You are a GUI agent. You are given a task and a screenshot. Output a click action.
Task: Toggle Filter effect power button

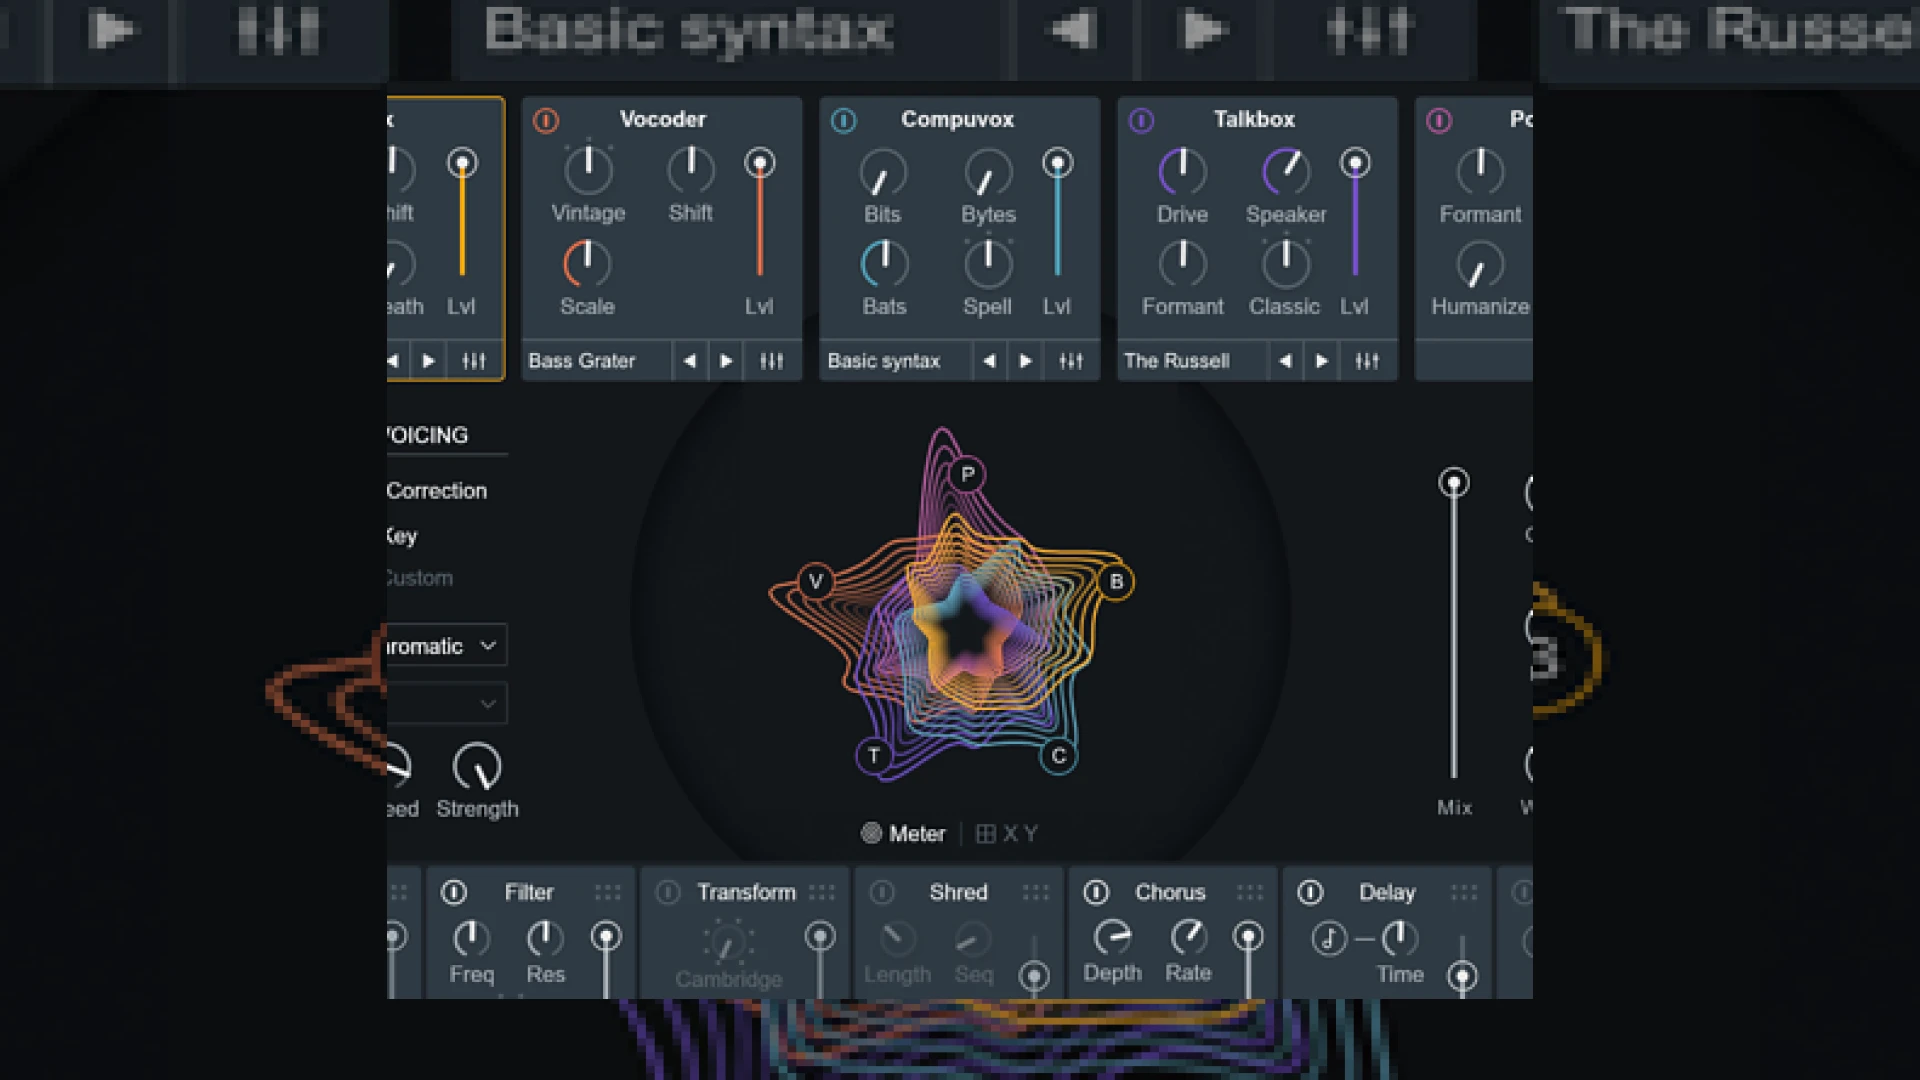pos(454,892)
